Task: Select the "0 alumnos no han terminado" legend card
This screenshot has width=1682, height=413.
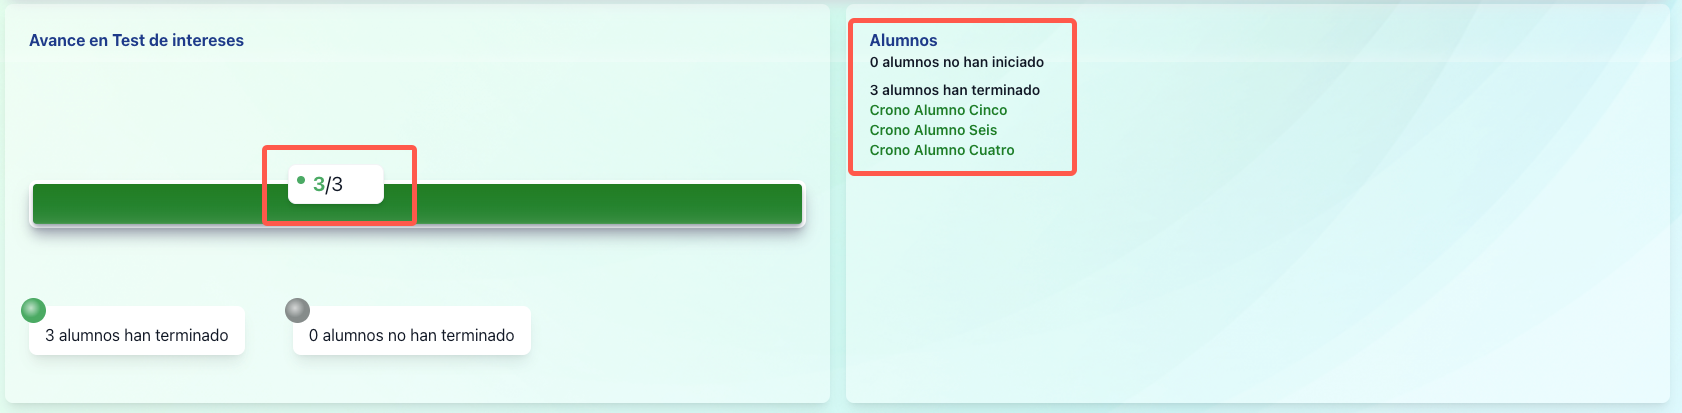Action: (x=412, y=335)
